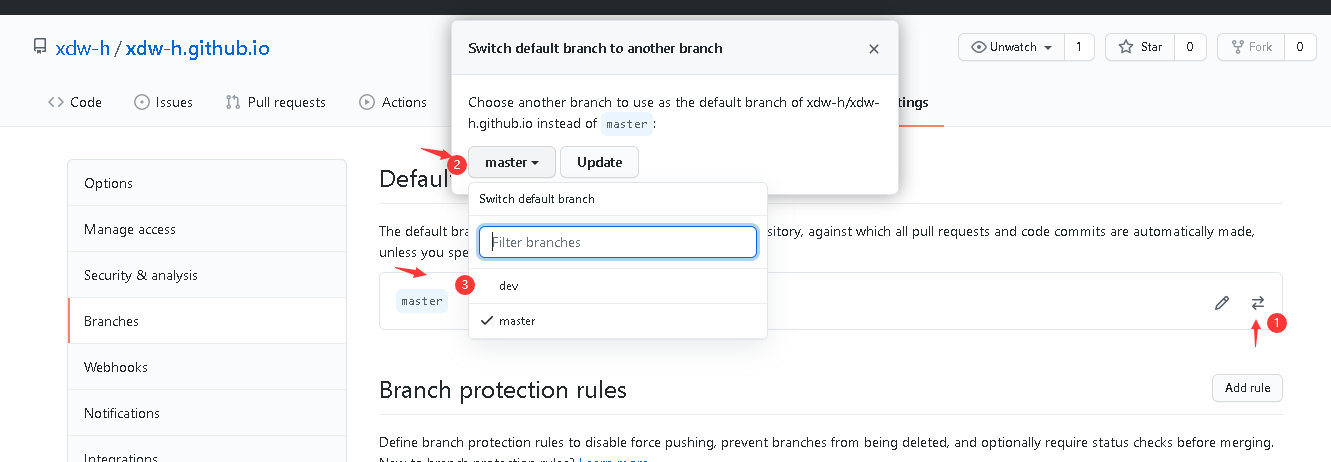Screen dimensions: 1331x462
Task: Click the Filter branches input field
Action: pos(617,242)
